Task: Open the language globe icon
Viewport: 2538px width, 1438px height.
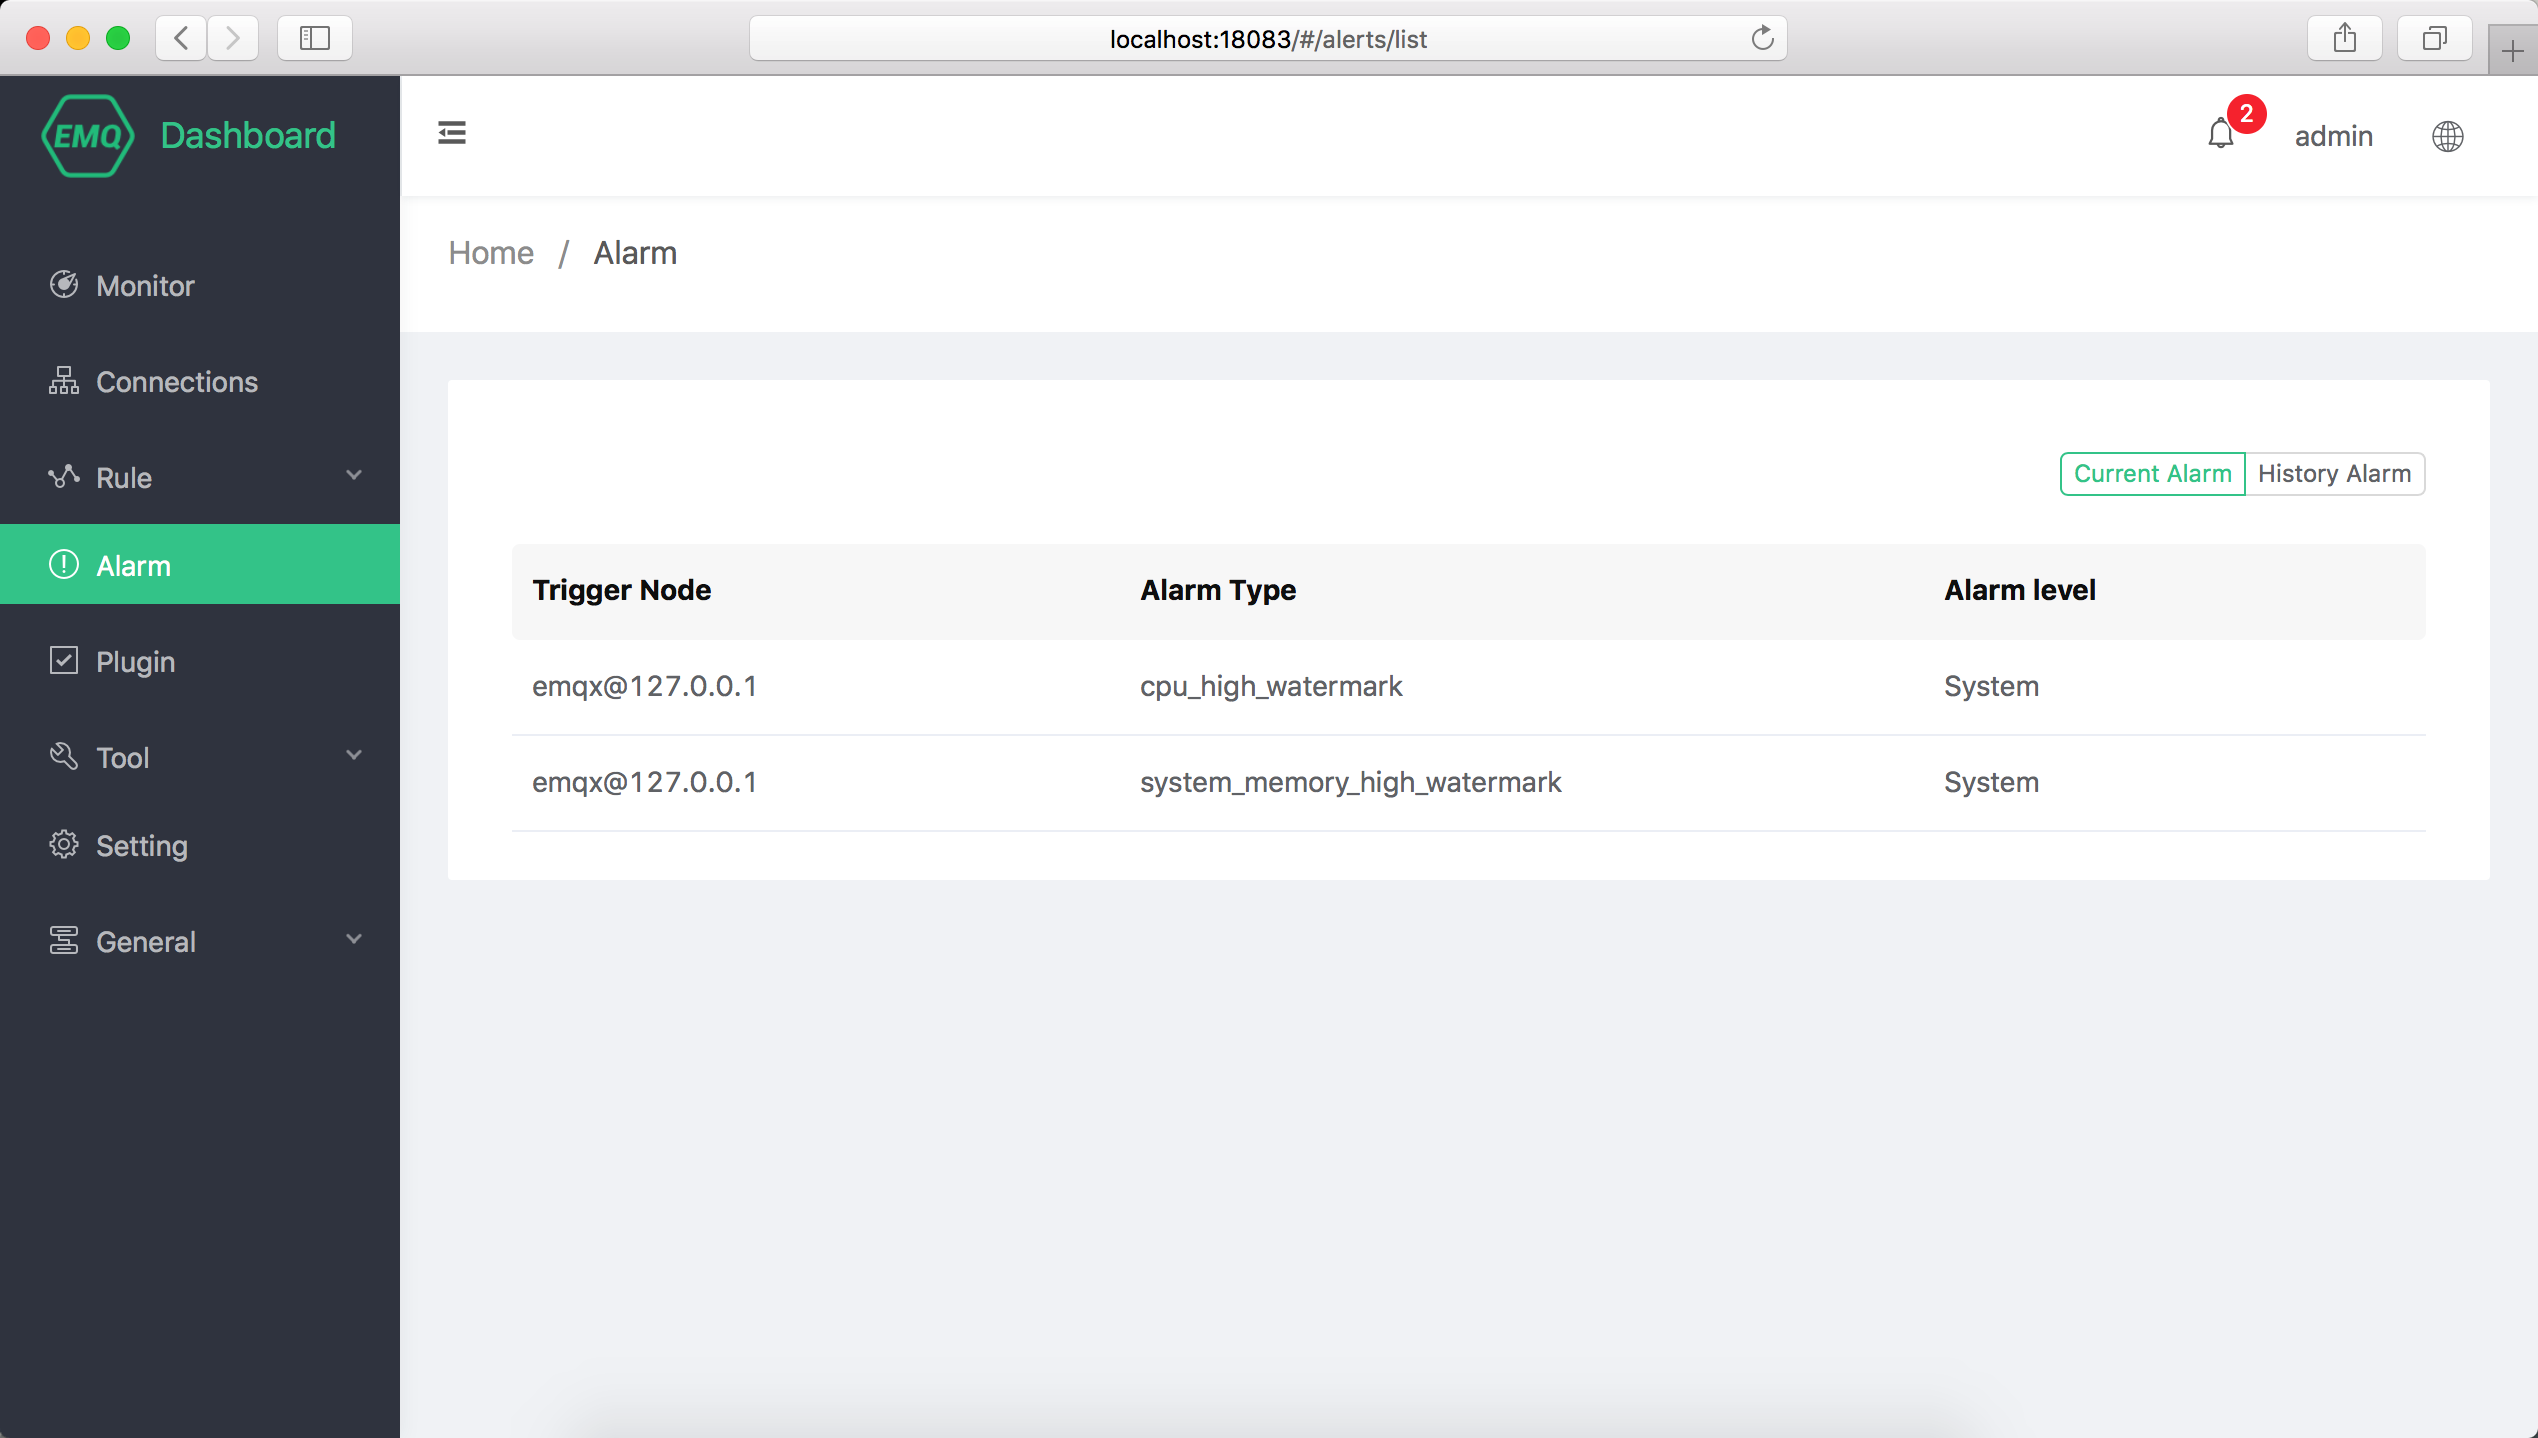Action: click(x=2447, y=136)
